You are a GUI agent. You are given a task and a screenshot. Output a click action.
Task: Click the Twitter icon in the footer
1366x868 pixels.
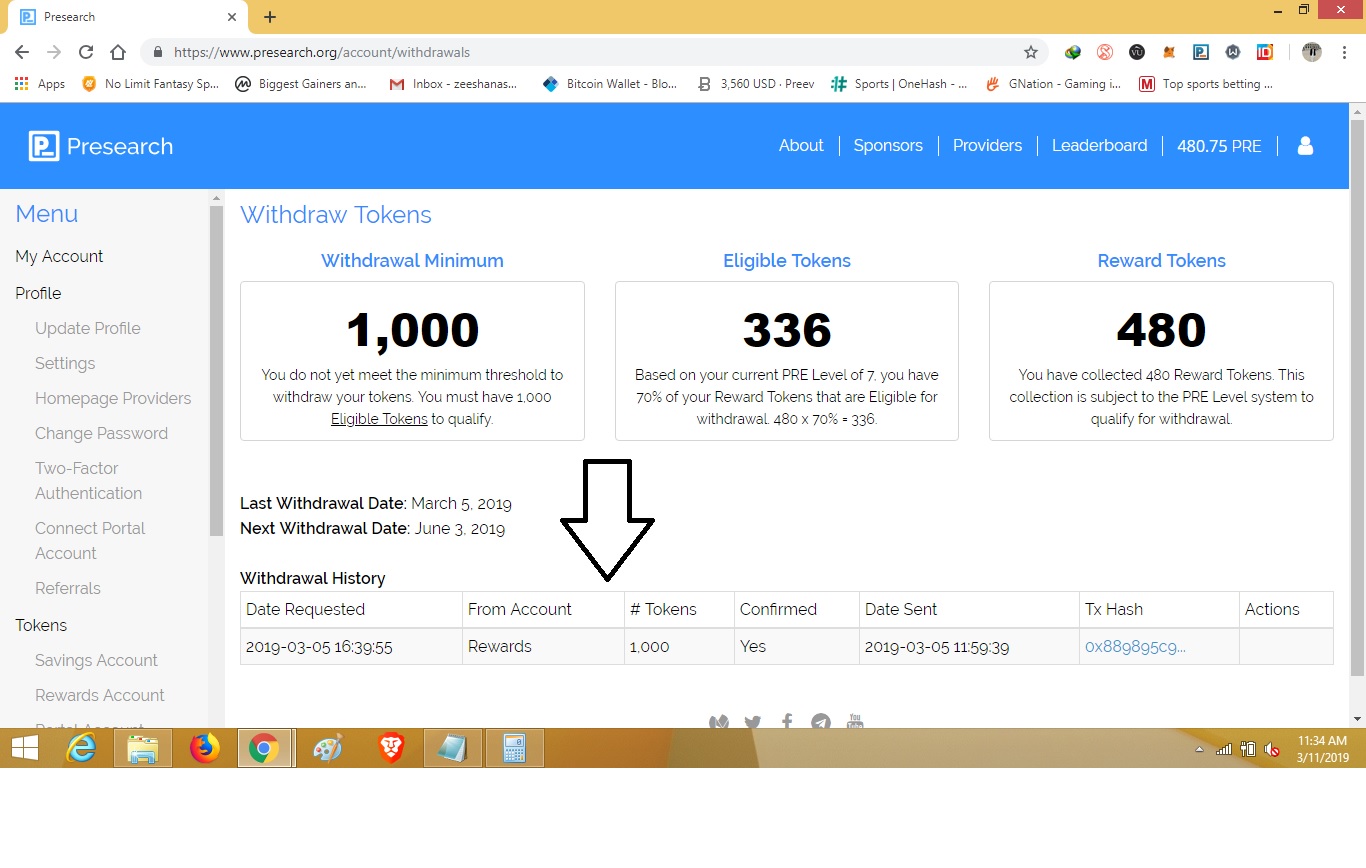coord(753,721)
